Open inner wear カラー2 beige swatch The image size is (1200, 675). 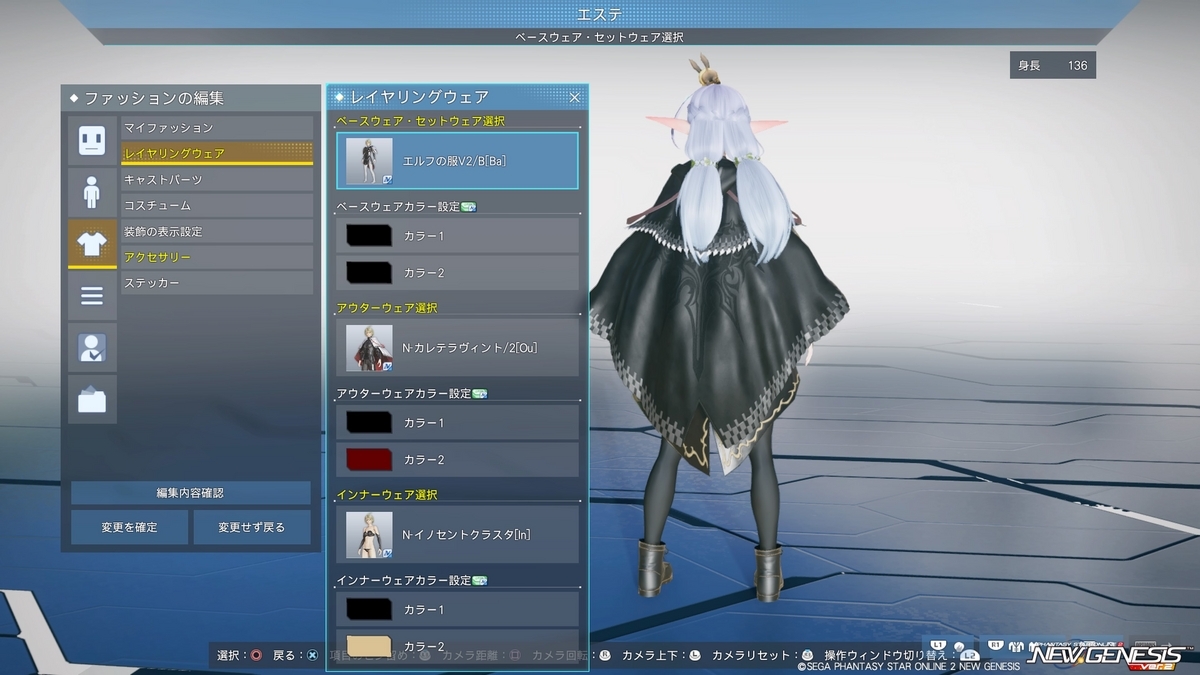tap(369, 645)
